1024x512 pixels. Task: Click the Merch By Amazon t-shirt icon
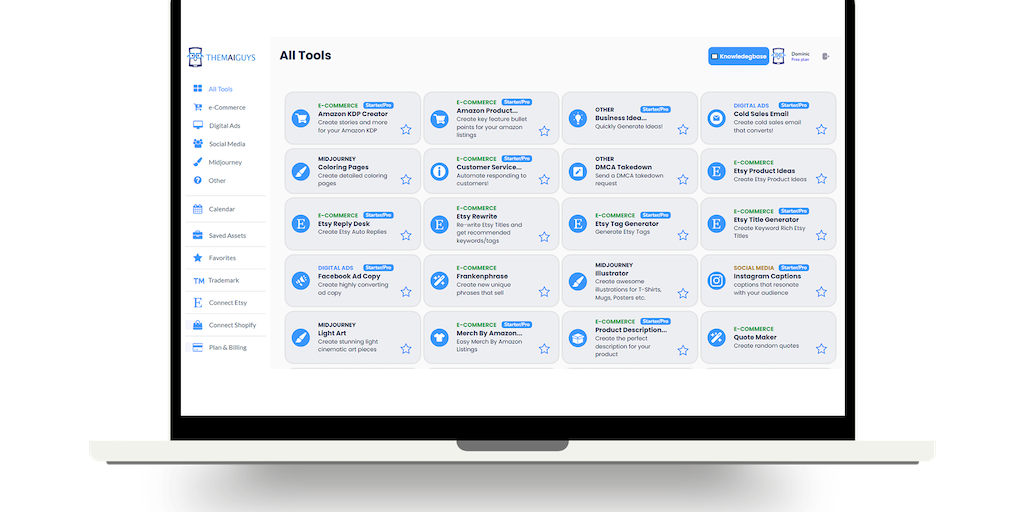tap(439, 338)
